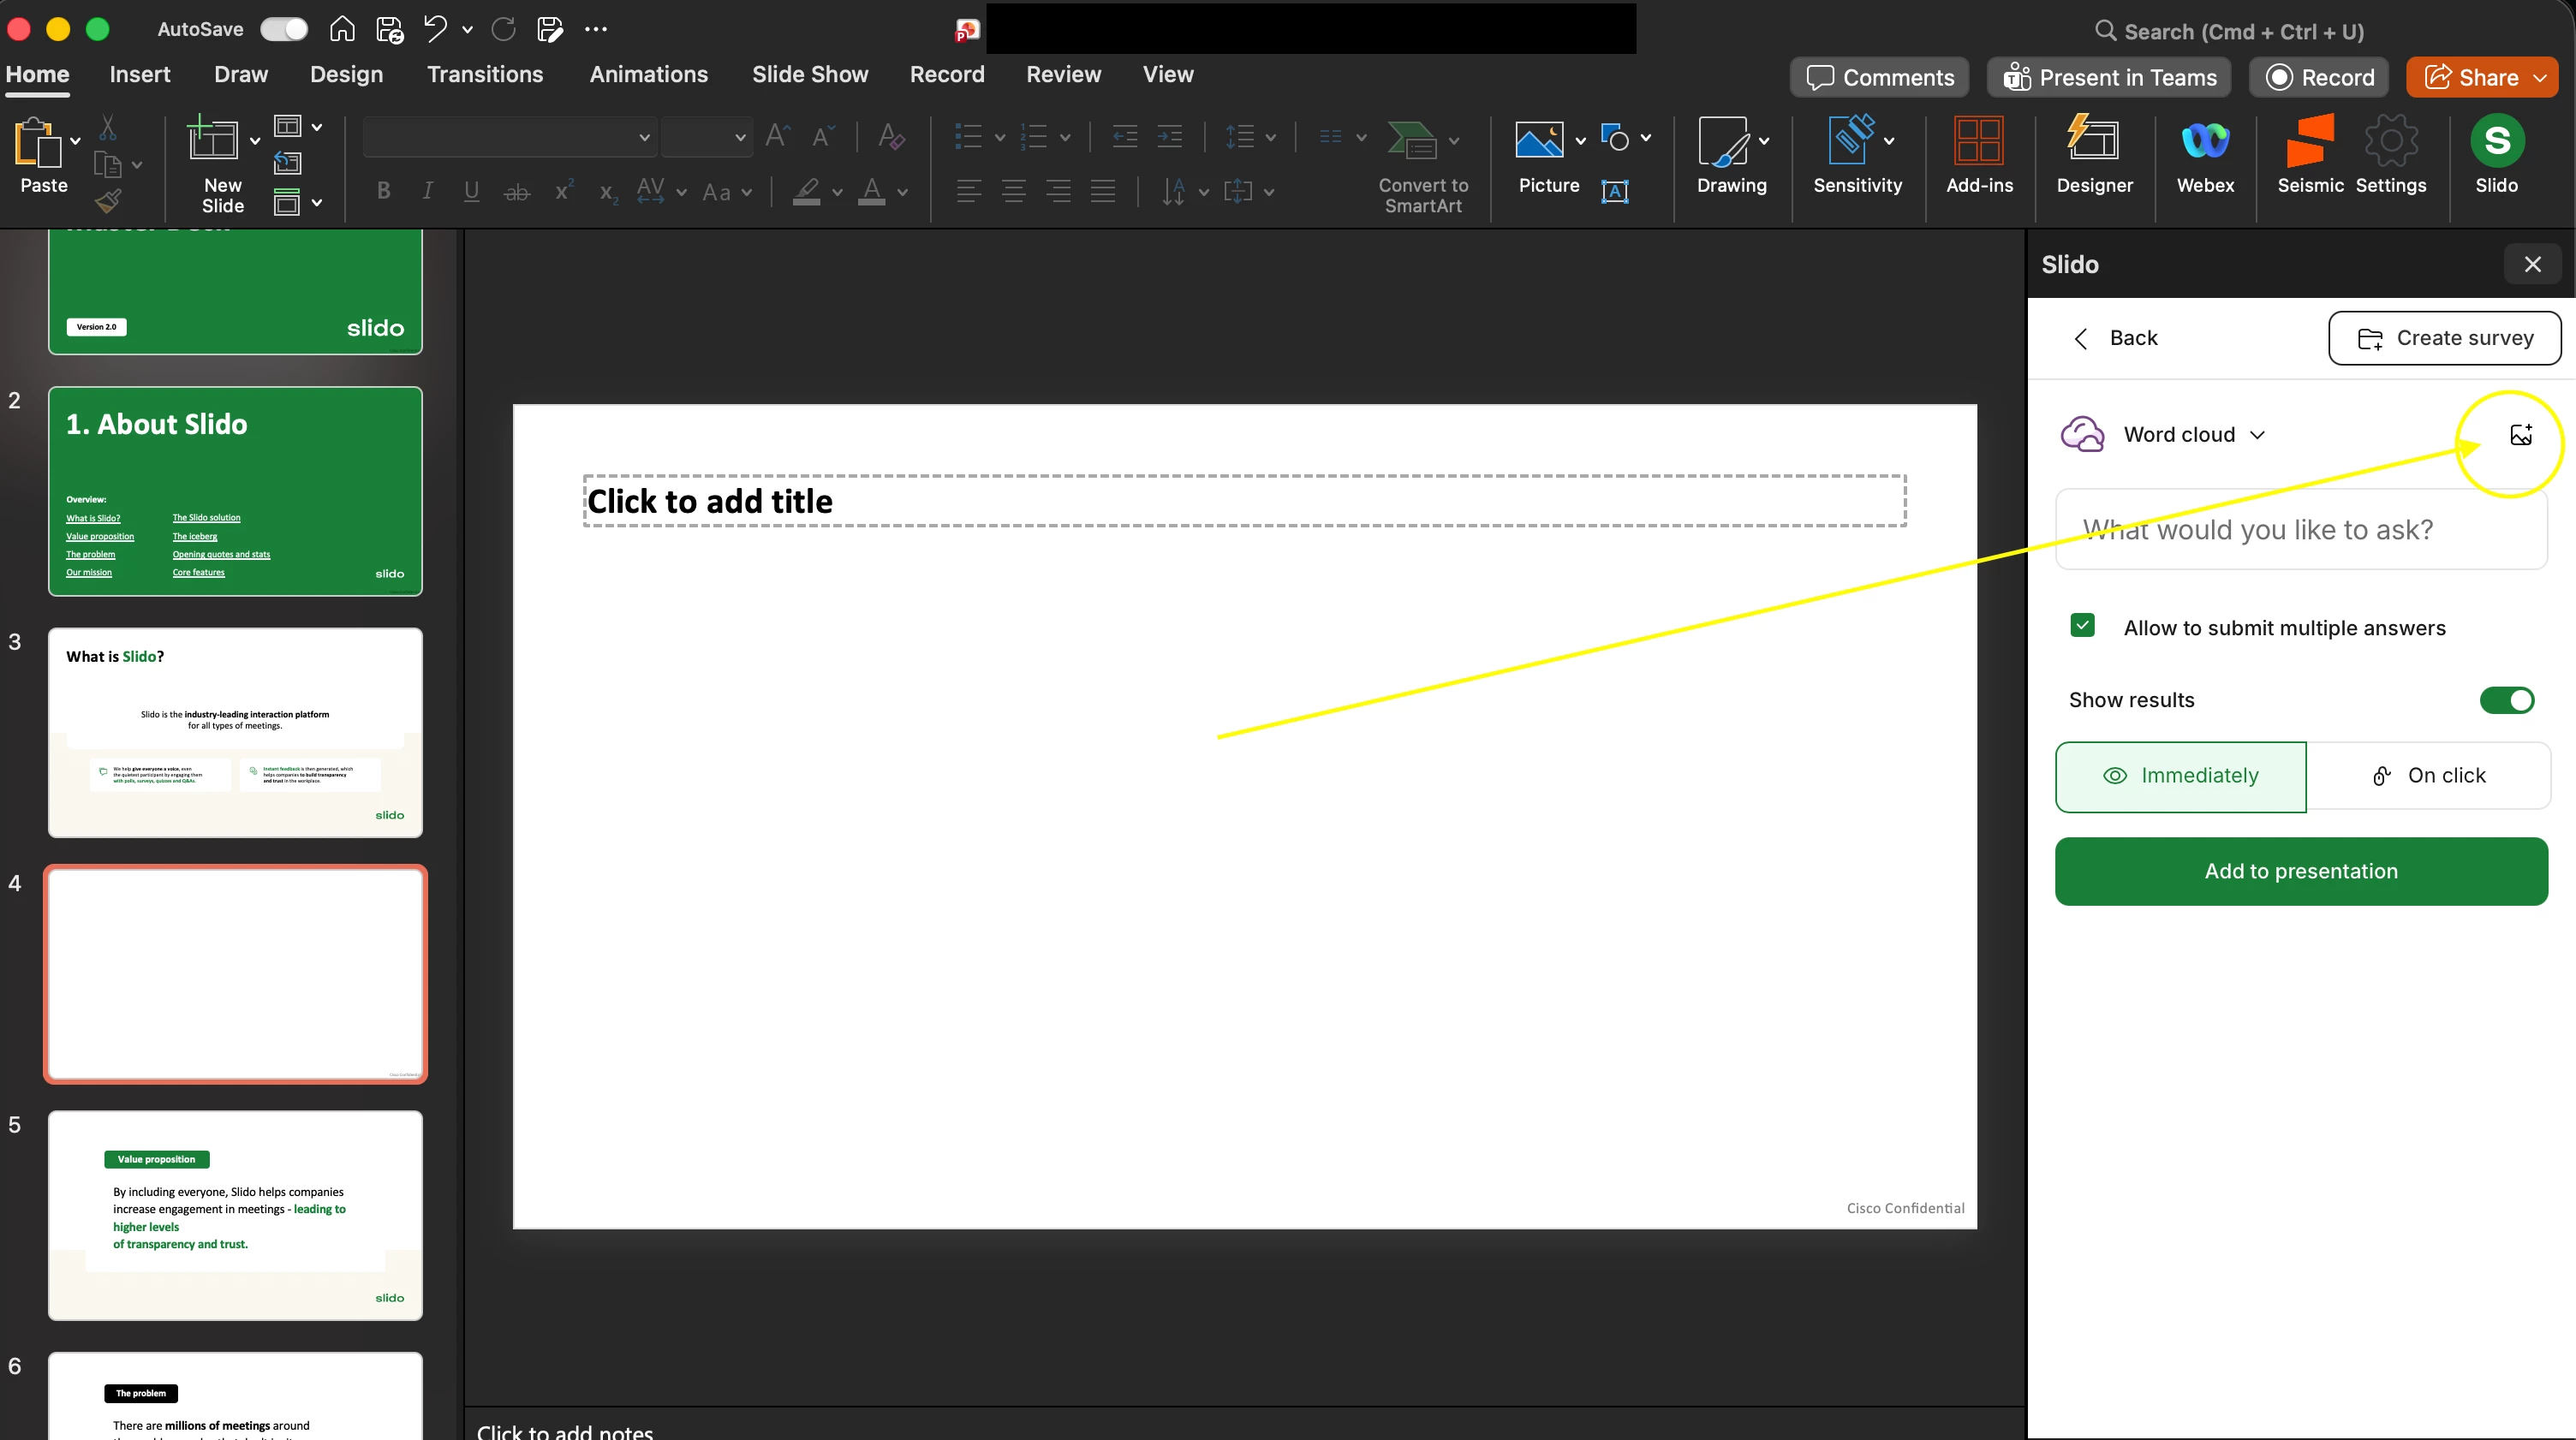Expand the Share button dropdown arrow
The image size is (2576, 1440).
click(x=2541, y=78)
